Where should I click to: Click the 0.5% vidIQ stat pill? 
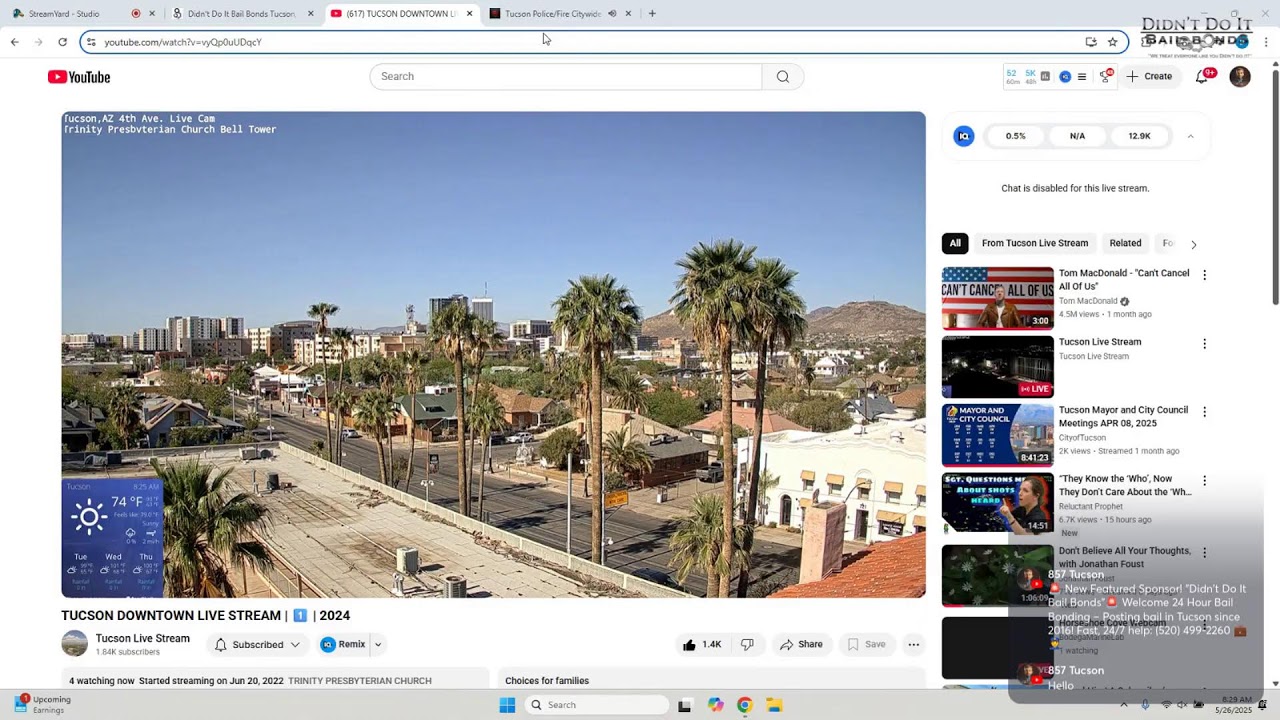[x=1016, y=136]
